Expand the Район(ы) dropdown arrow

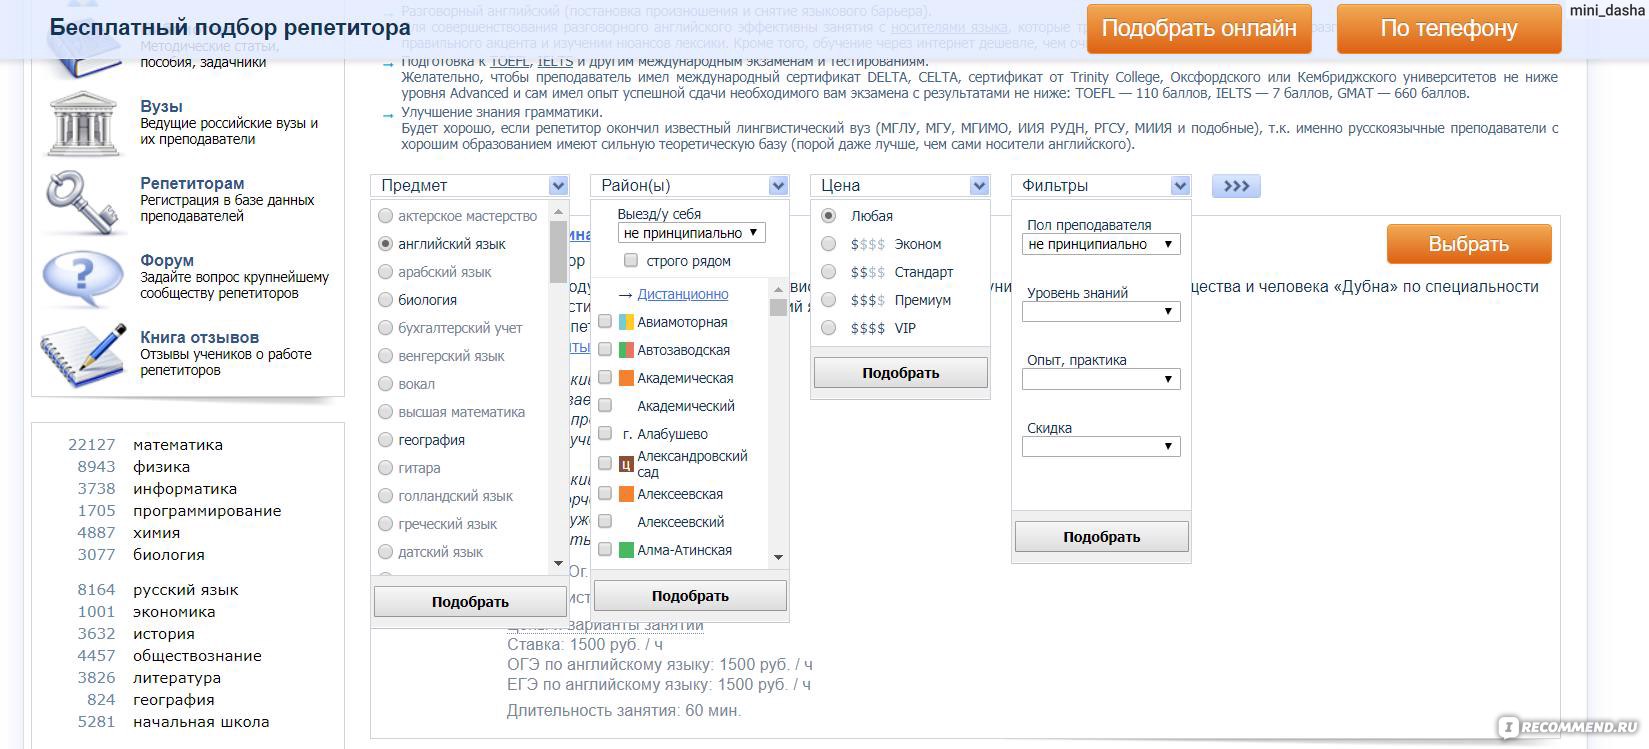[x=778, y=186]
